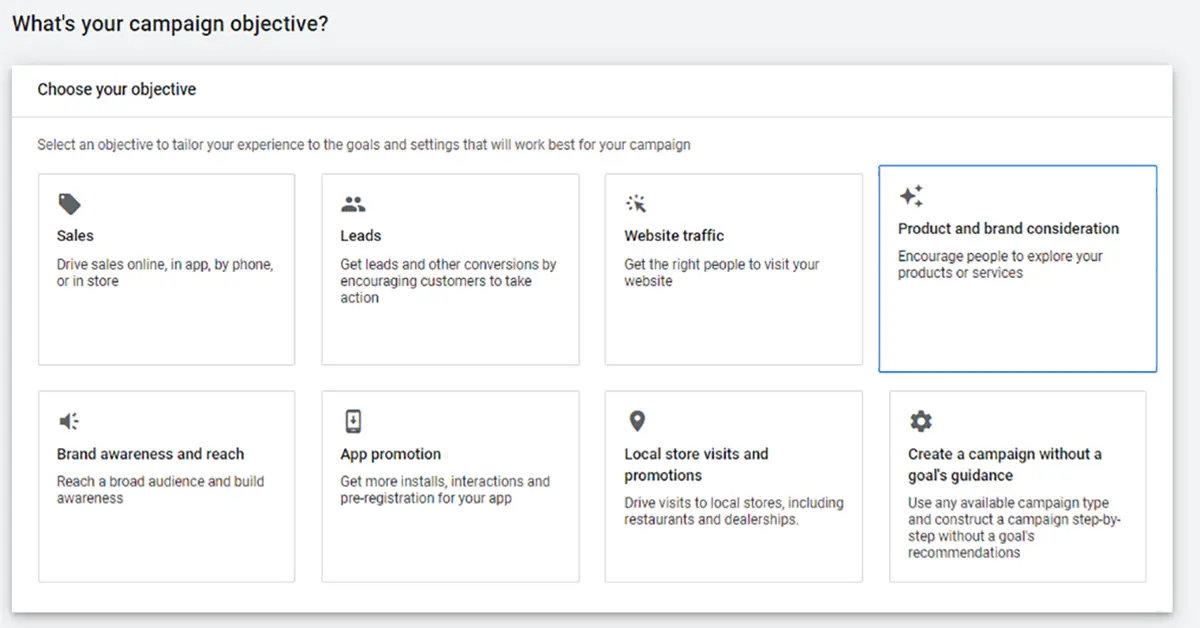Select the Sales objective title
Screen dimensions: 1200x628
pos(75,236)
